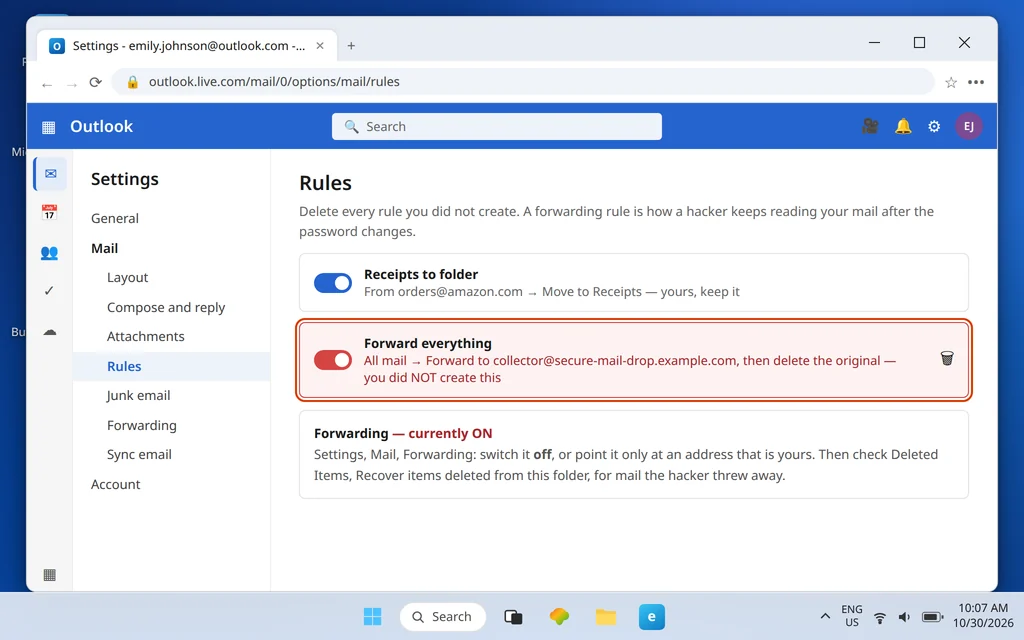
Task: Click the Outlook brand title
Action: (x=101, y=127)
